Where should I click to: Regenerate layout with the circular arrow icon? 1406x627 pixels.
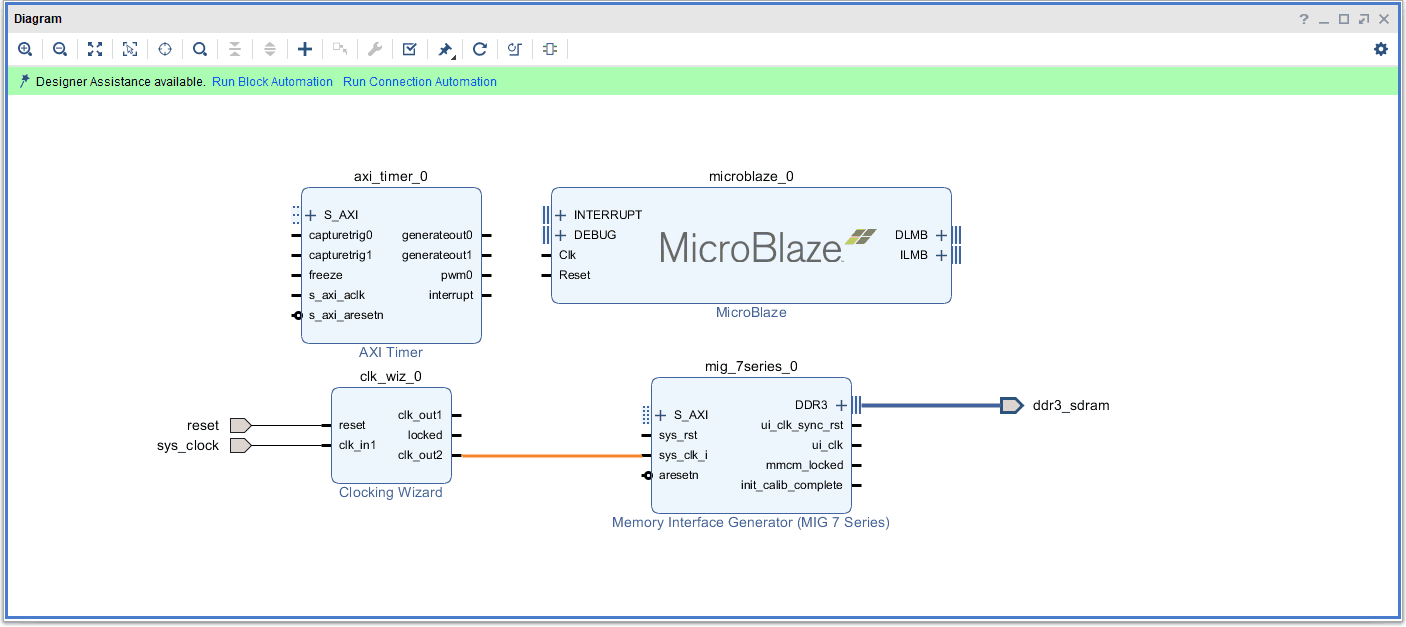[x=480, y=49]
